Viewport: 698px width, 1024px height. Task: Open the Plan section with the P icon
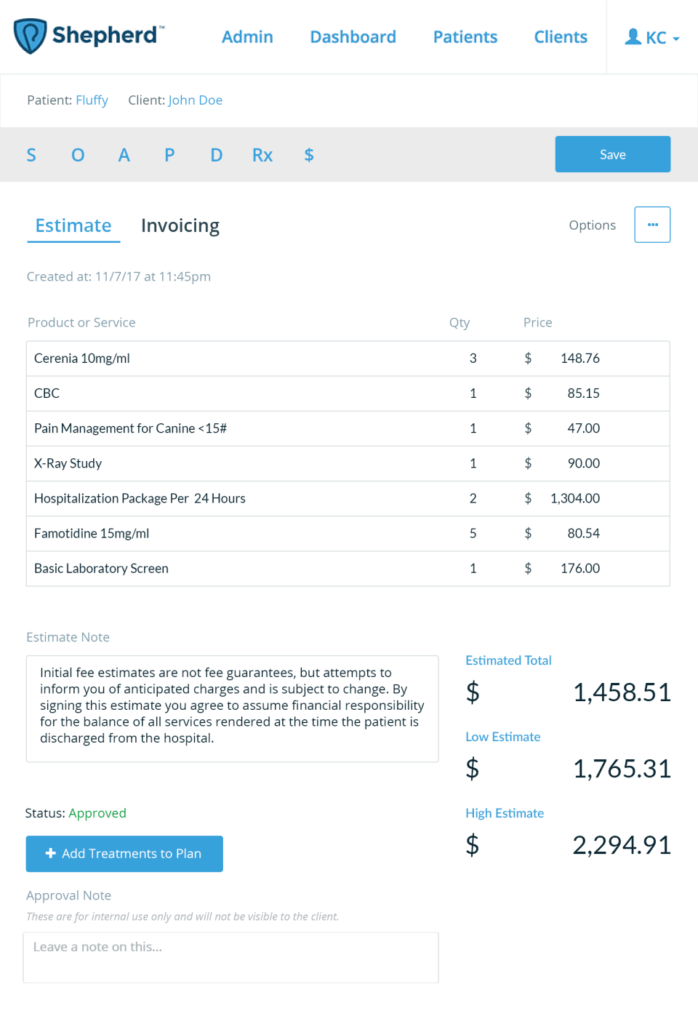[169, 154]
